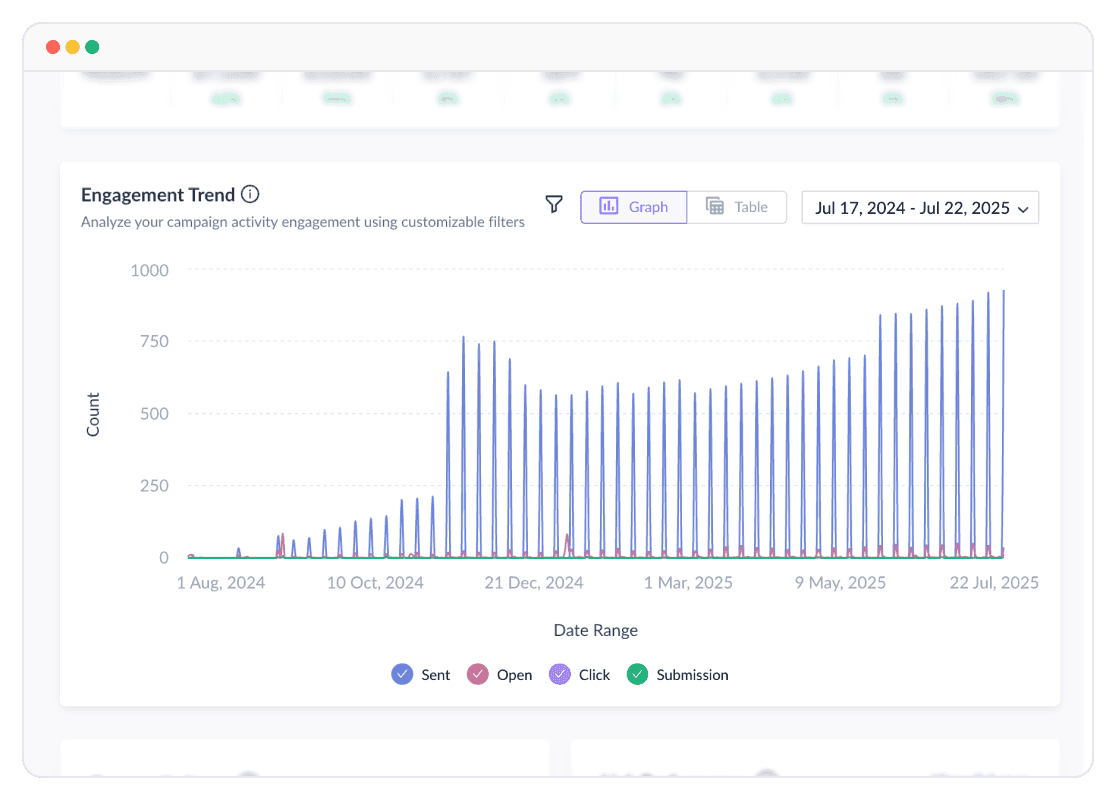Click the green Submission checkmark icon

pyautogui.click(x=637, y=674)
